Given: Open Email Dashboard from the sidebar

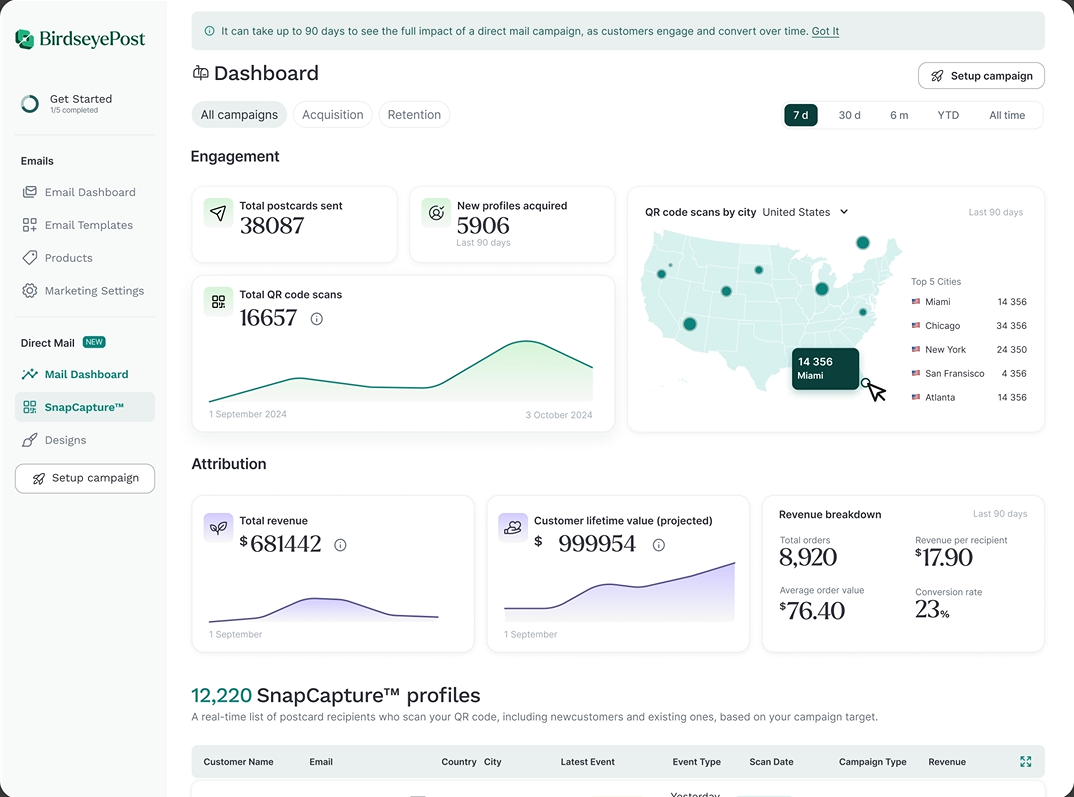Looking at the screenshot, I should pyautogui.click(x=89, y=192).
